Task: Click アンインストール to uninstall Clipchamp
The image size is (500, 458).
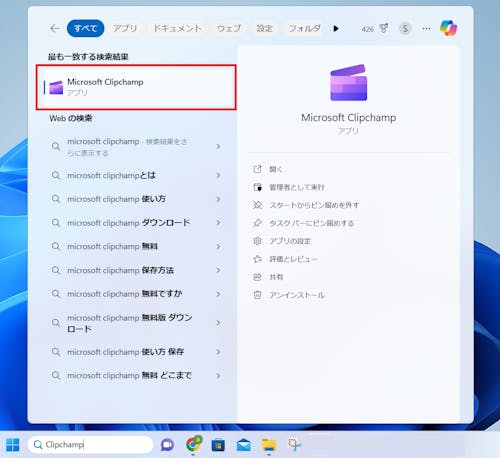Action: 297,295
